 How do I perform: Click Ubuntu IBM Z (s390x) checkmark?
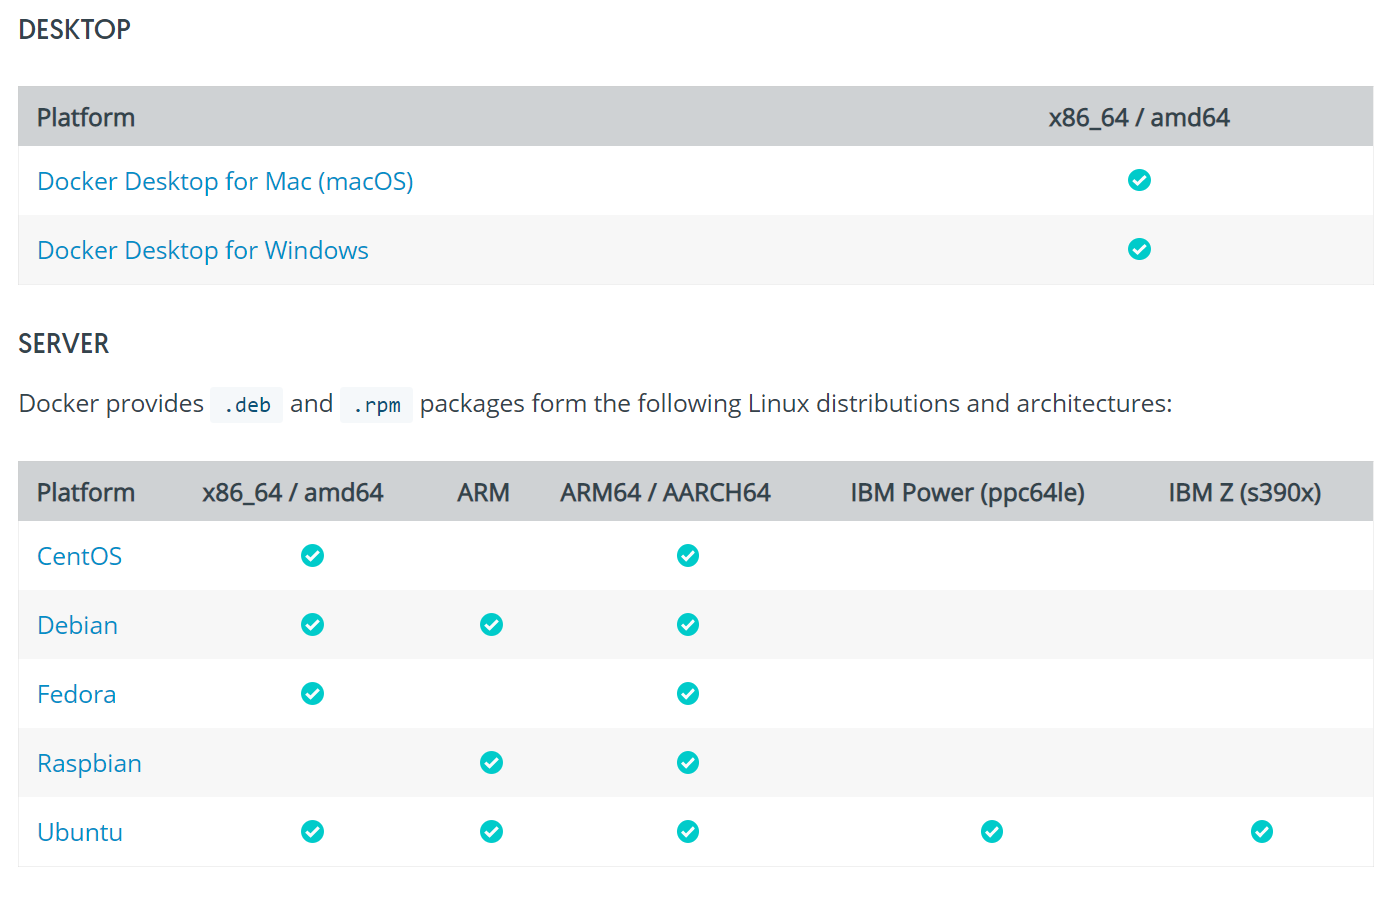click(1262, 831)
